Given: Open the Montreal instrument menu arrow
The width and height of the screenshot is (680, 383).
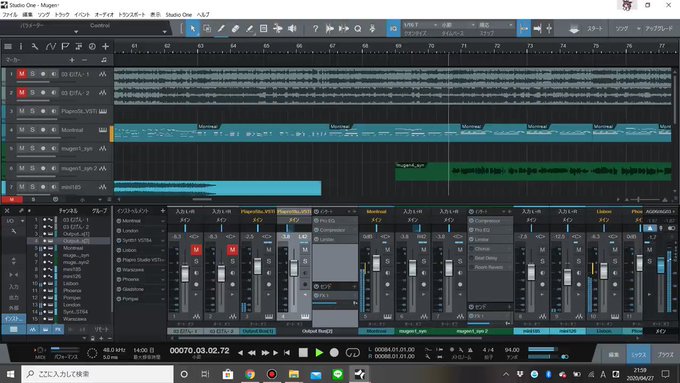Looking at the screenshot, I should 163,221.
